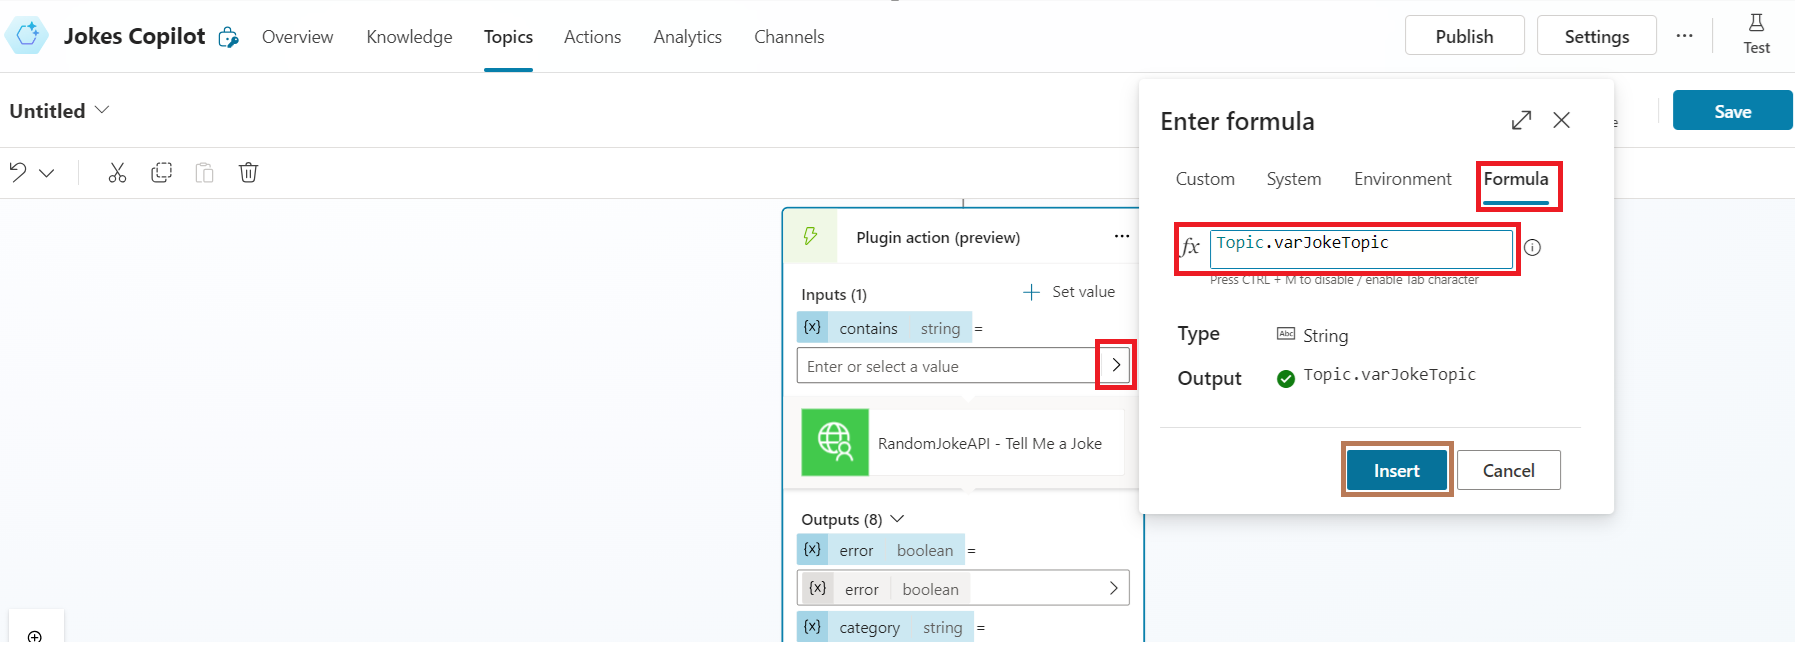The width and height of the screenshot is (1795, 646).
Task: Click the copy icon in toolbar
Action: (x=161, y=173)
